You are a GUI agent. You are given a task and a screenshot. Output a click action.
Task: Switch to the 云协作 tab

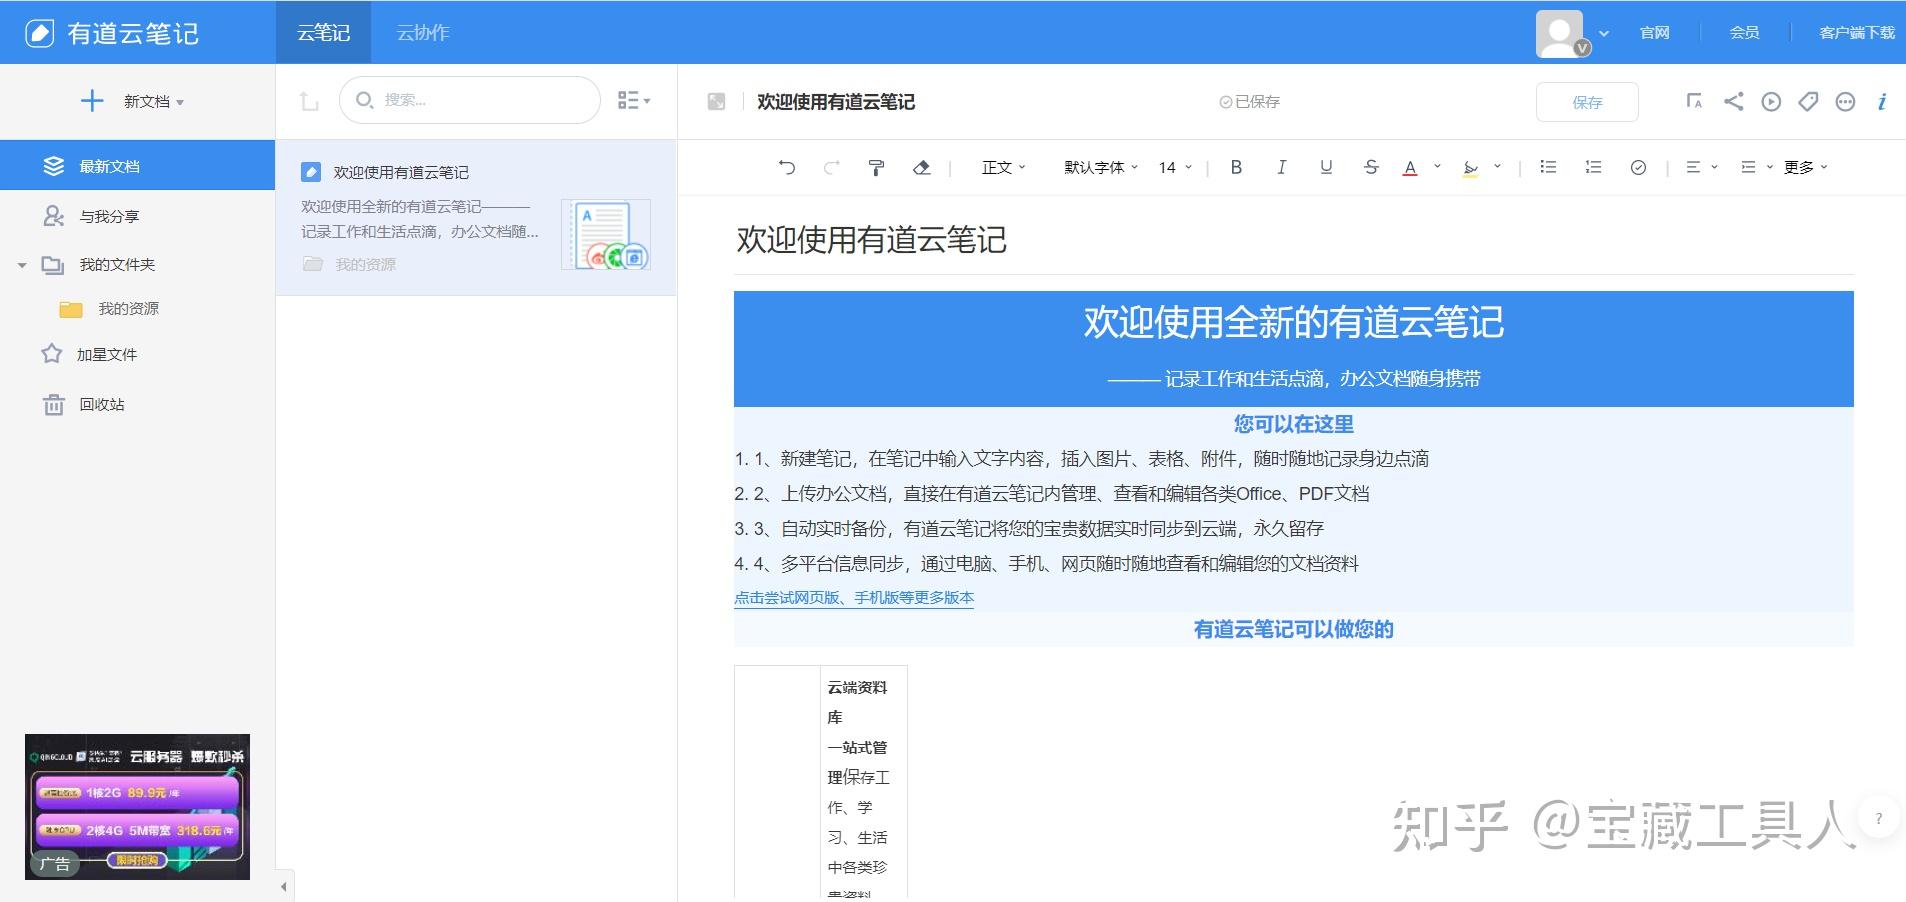[x=423, y=32]
